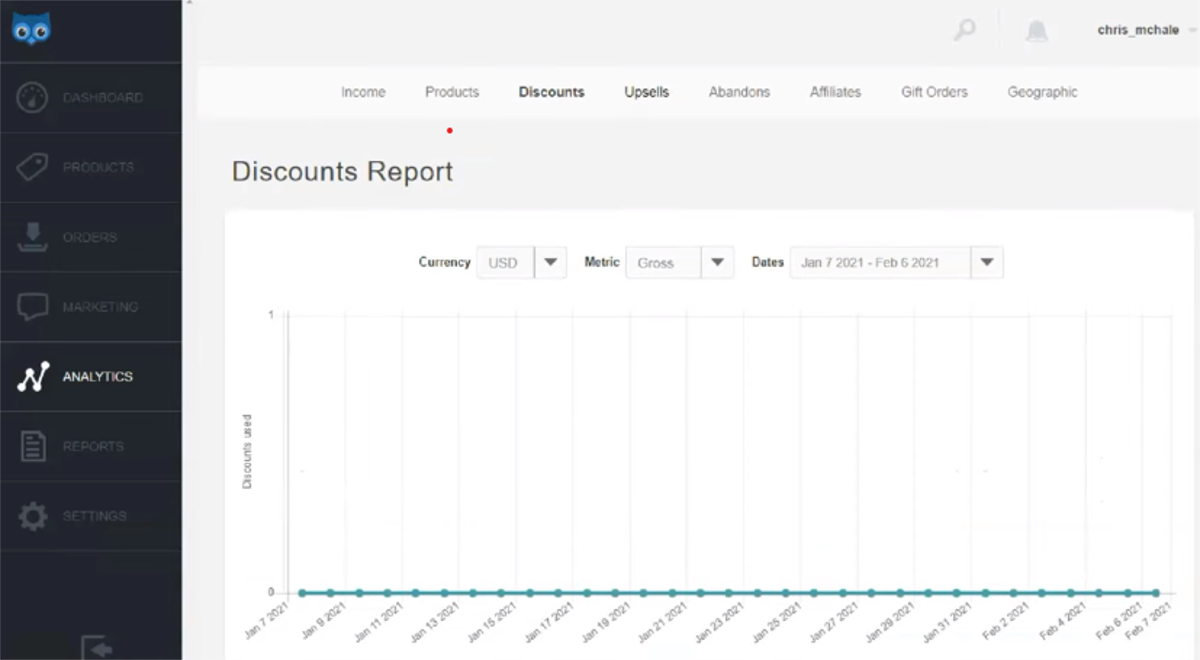Image resolution: width=1200 pixels, height=660 pixels.
Task: Click the Products tag icon
Action: pyautogui.click(x=33, y=167)
